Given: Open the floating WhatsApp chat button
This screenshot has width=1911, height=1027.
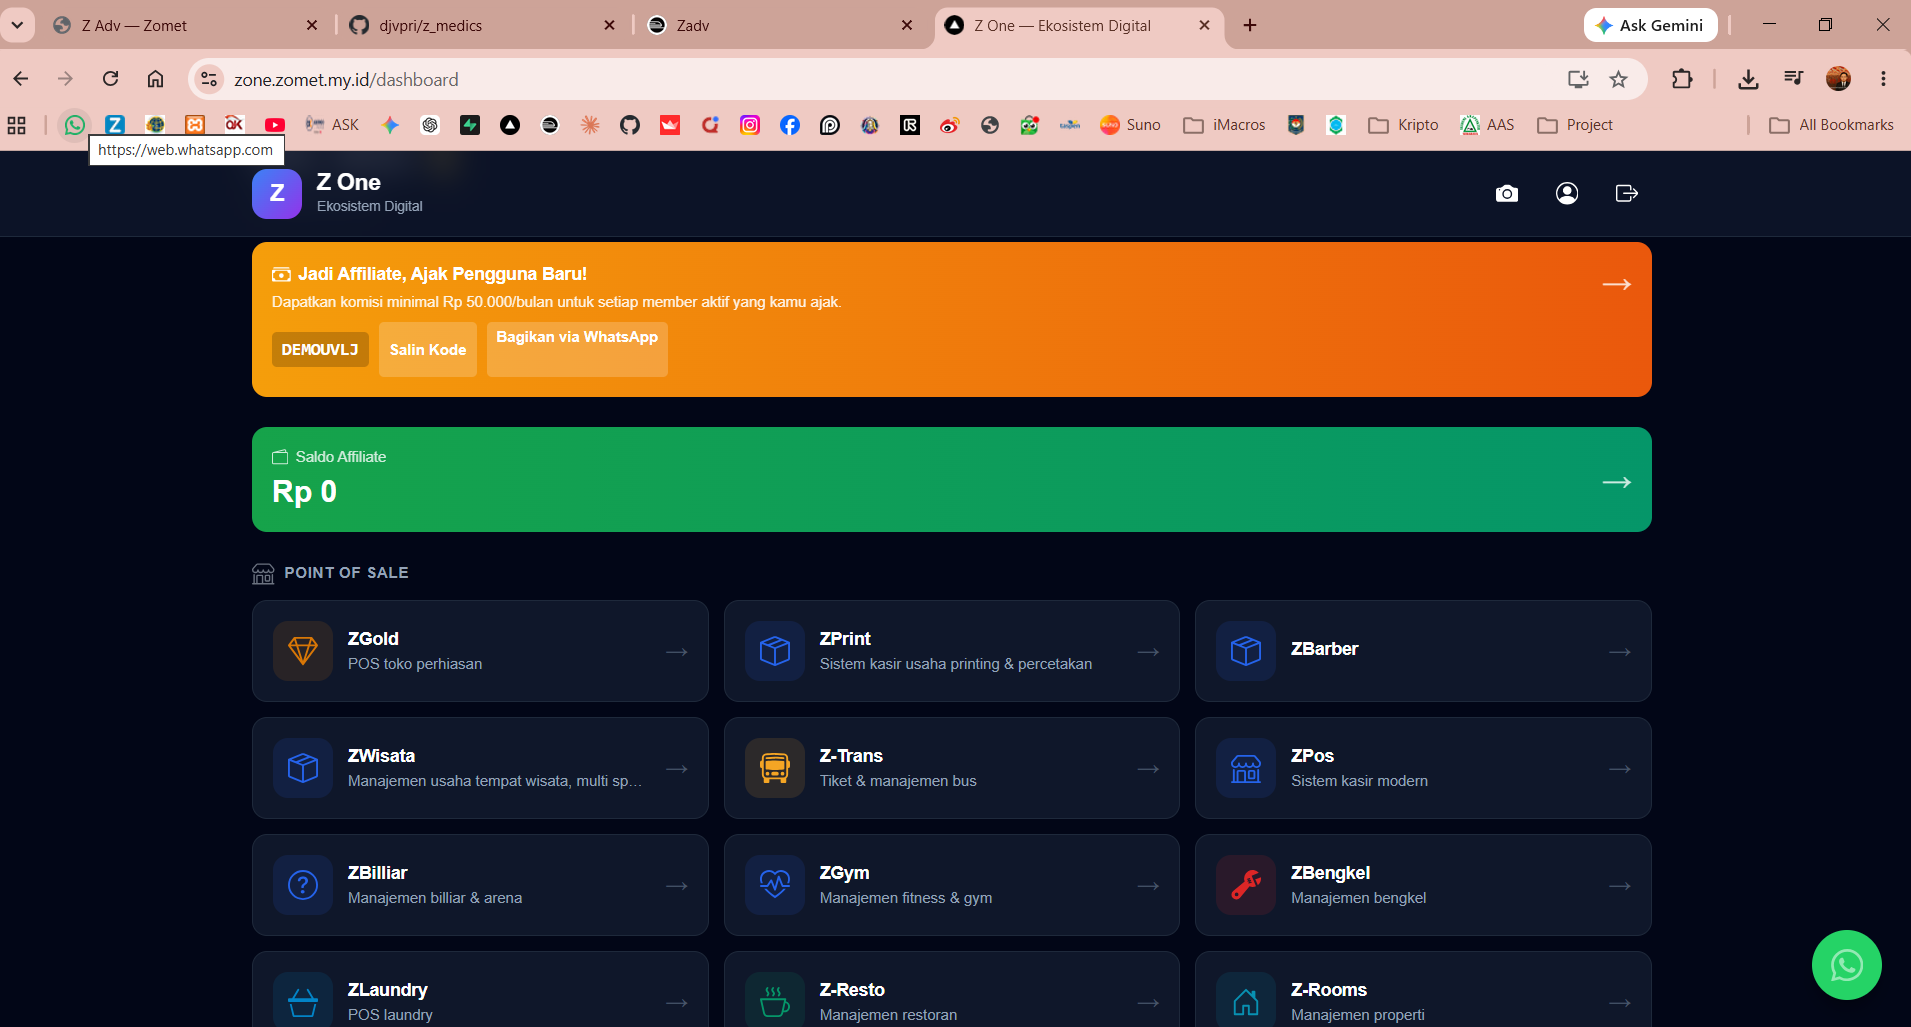Looking at the screenshot, I should [1846, 965].
